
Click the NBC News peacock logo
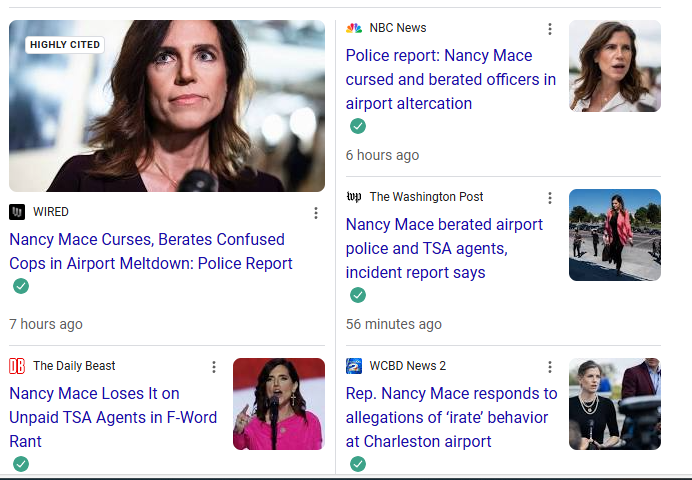pyautogui.click(x=354, y=28)
